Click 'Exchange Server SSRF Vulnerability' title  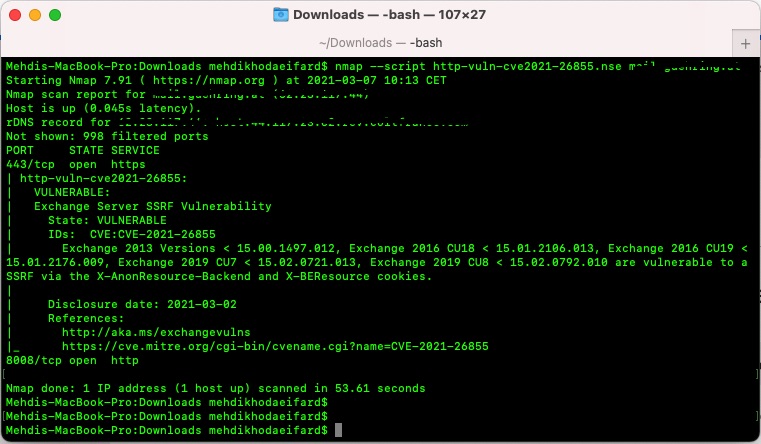tap(152, 206)
